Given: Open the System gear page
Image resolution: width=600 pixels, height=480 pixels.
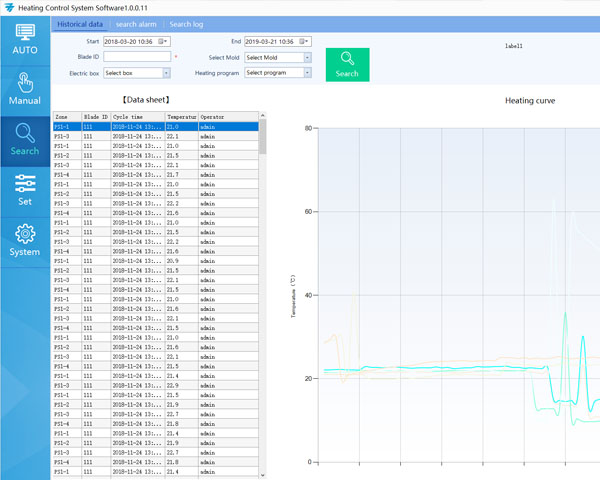Looking at the screenshot, I should tap(25, 239).
